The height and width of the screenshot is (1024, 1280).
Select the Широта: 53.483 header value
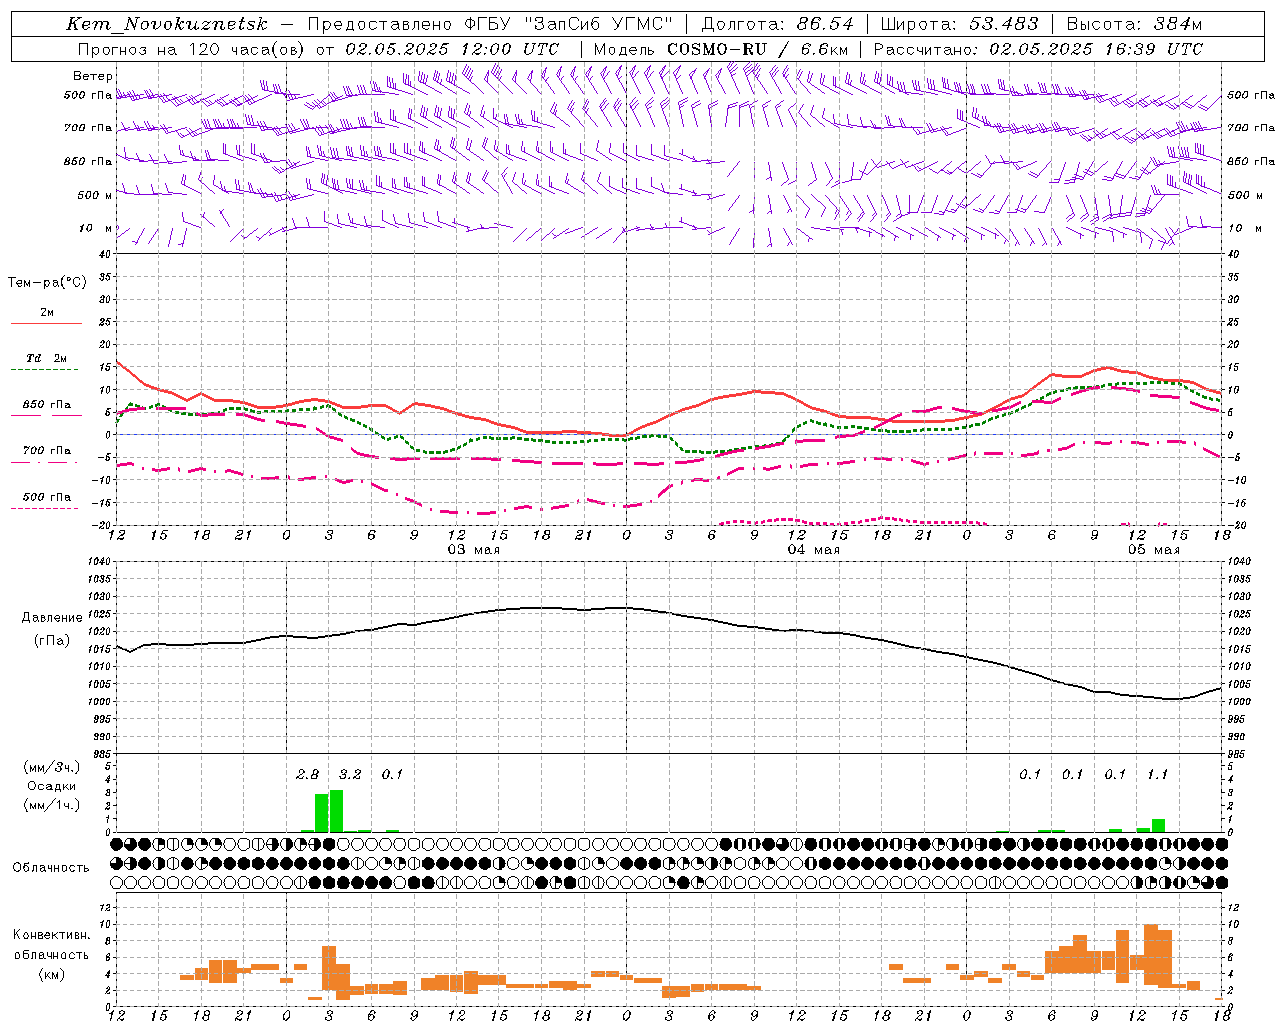(959, 24)
